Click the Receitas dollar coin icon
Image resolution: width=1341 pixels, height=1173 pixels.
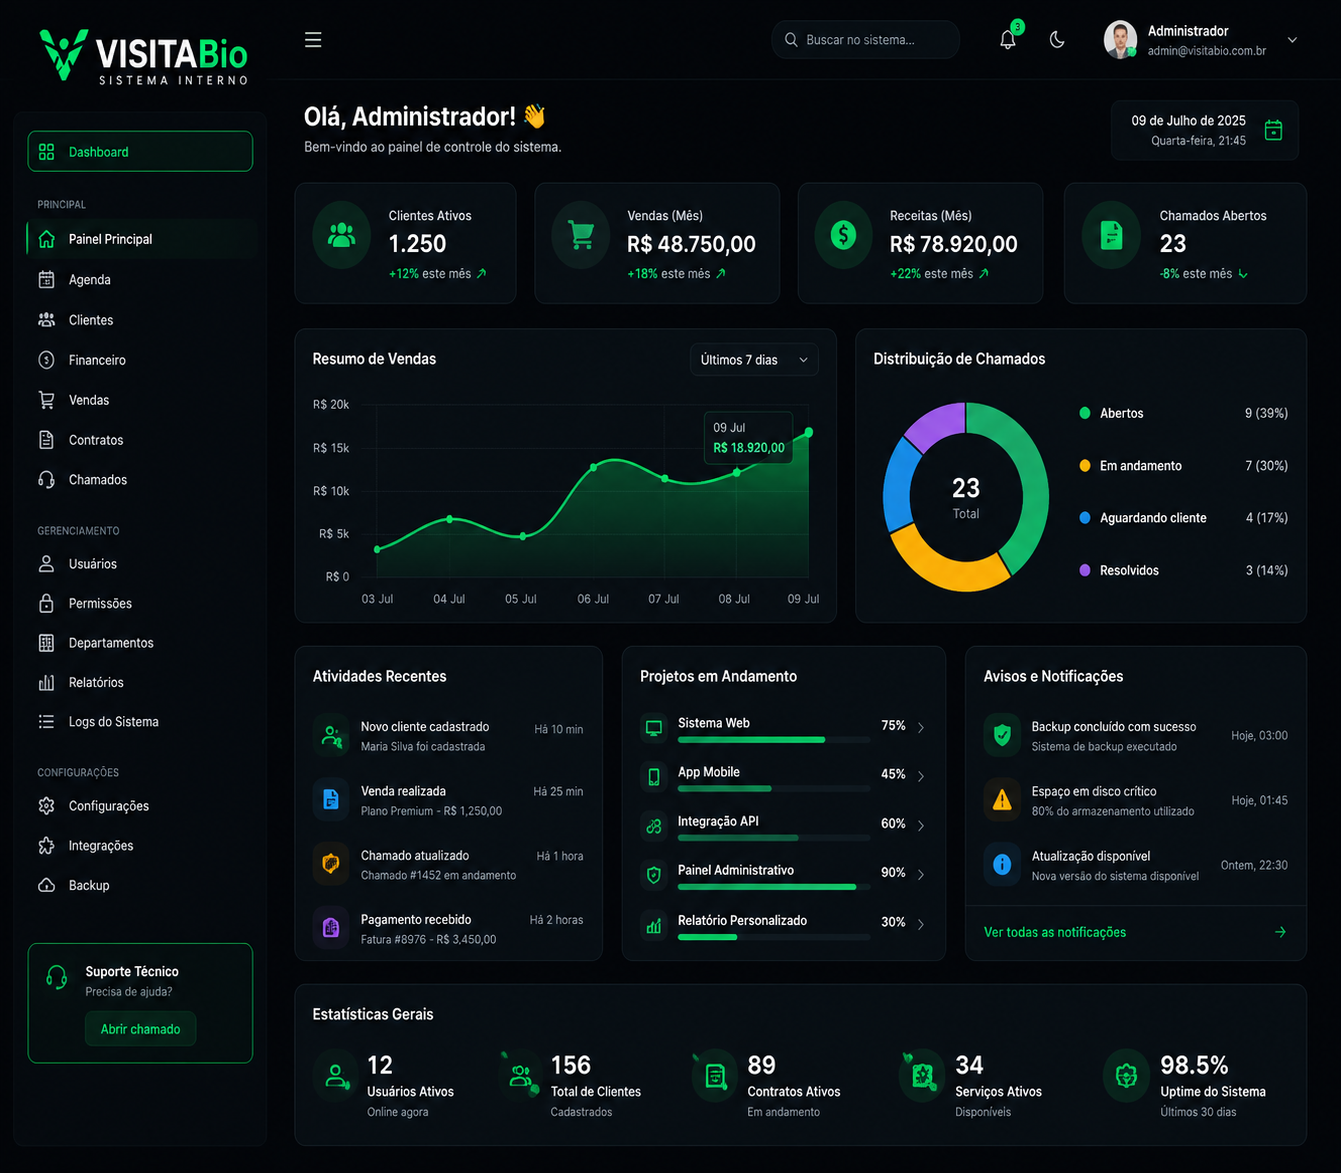[x=843, y=235]
